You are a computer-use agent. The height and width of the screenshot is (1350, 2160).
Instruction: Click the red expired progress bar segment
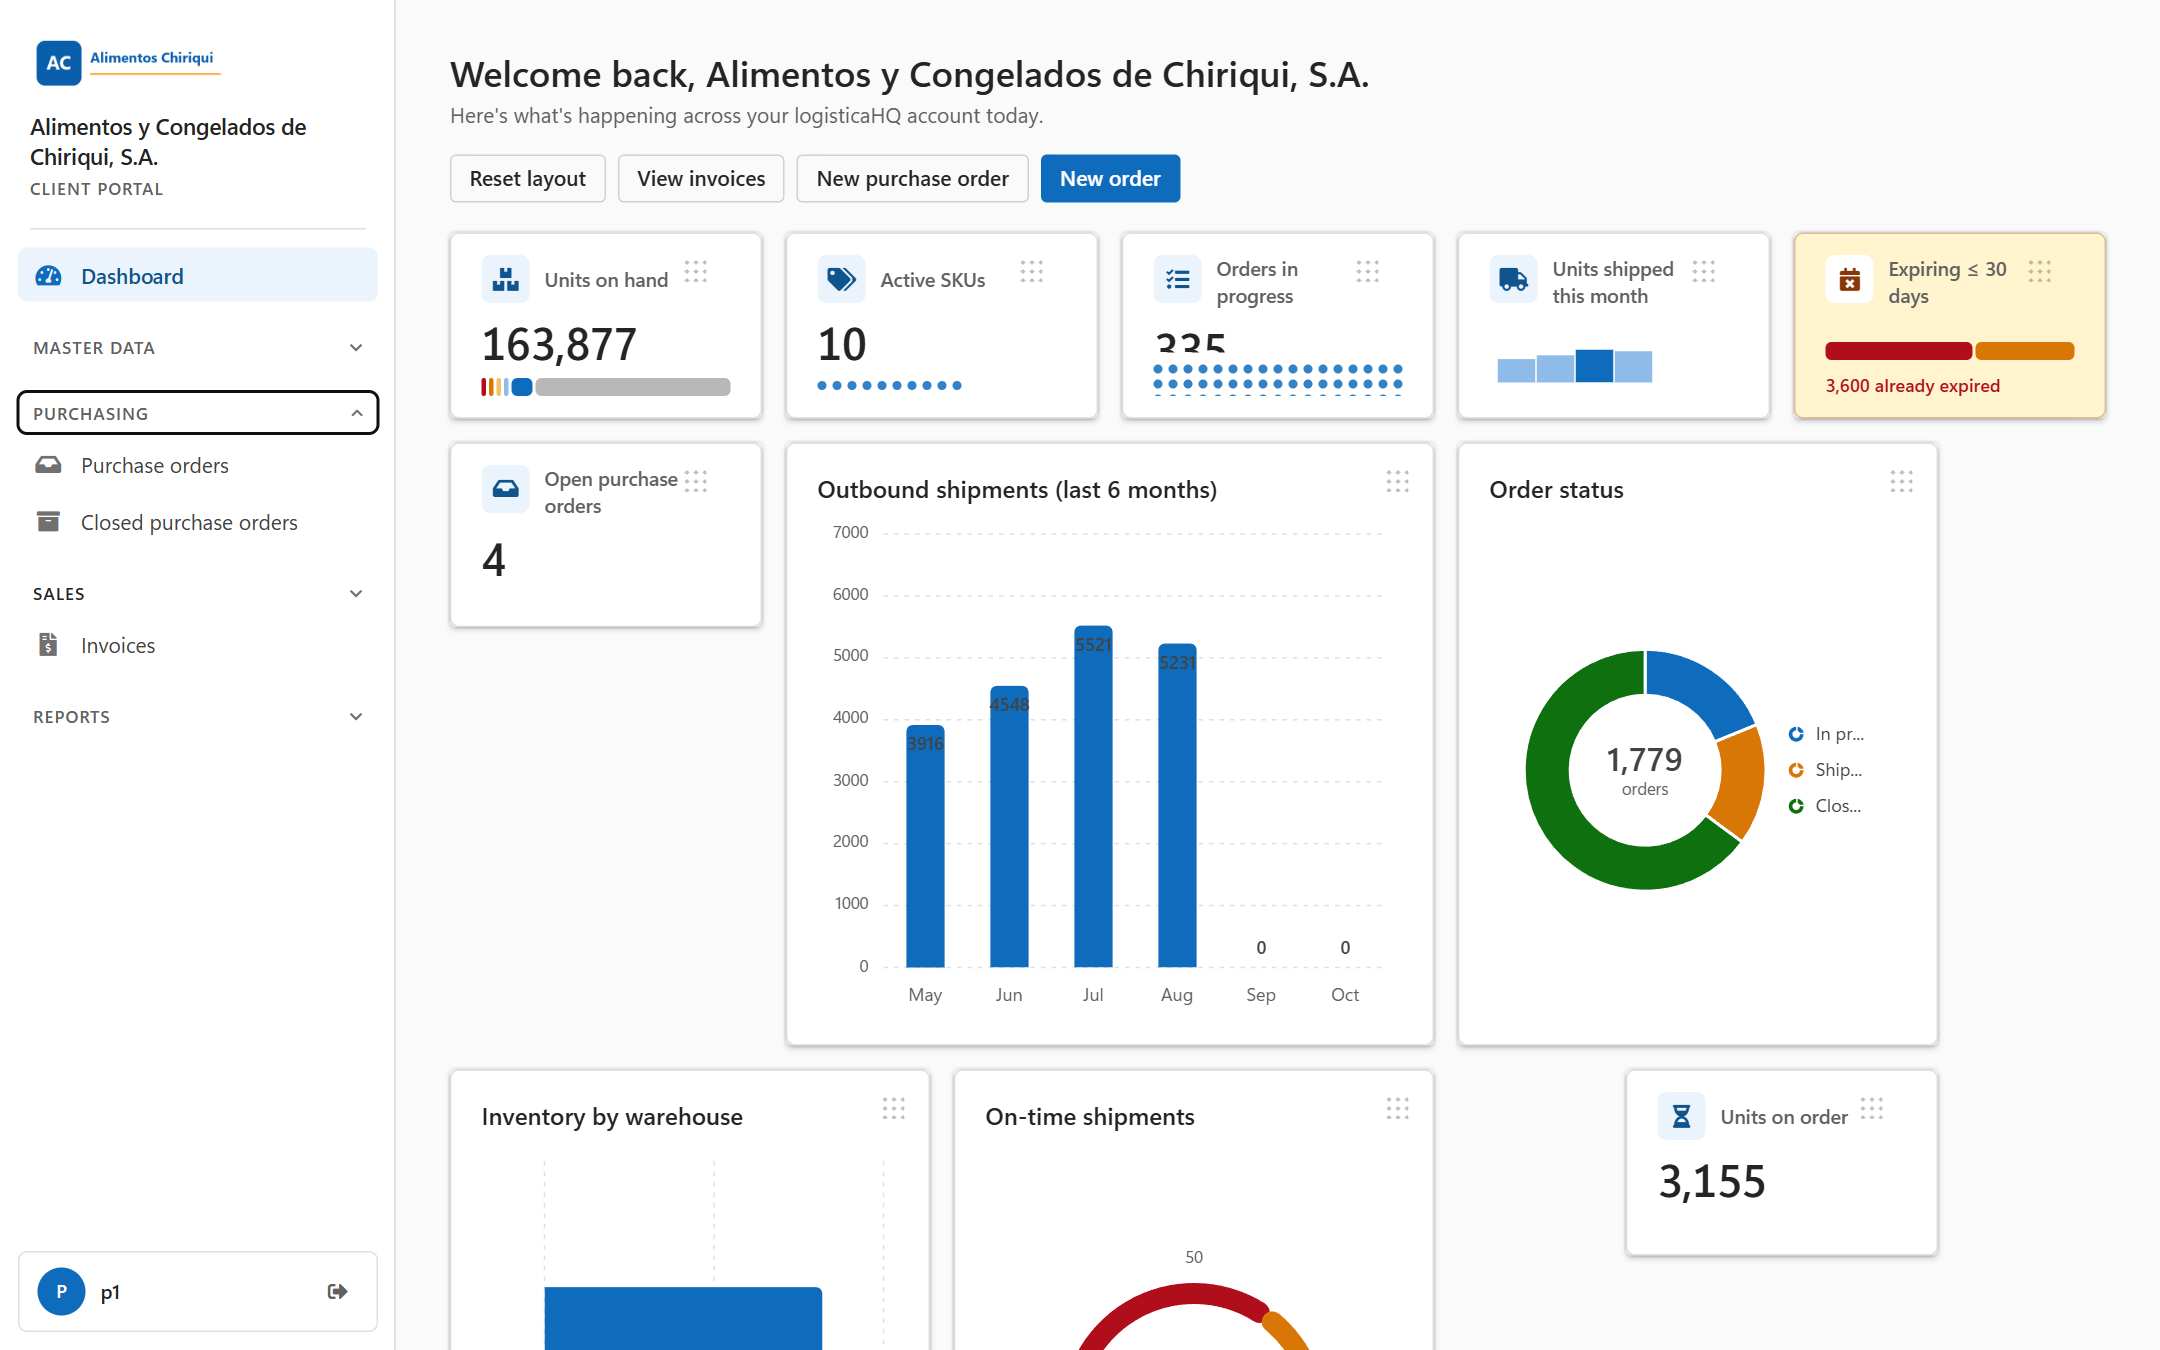tap(1898, 351)
